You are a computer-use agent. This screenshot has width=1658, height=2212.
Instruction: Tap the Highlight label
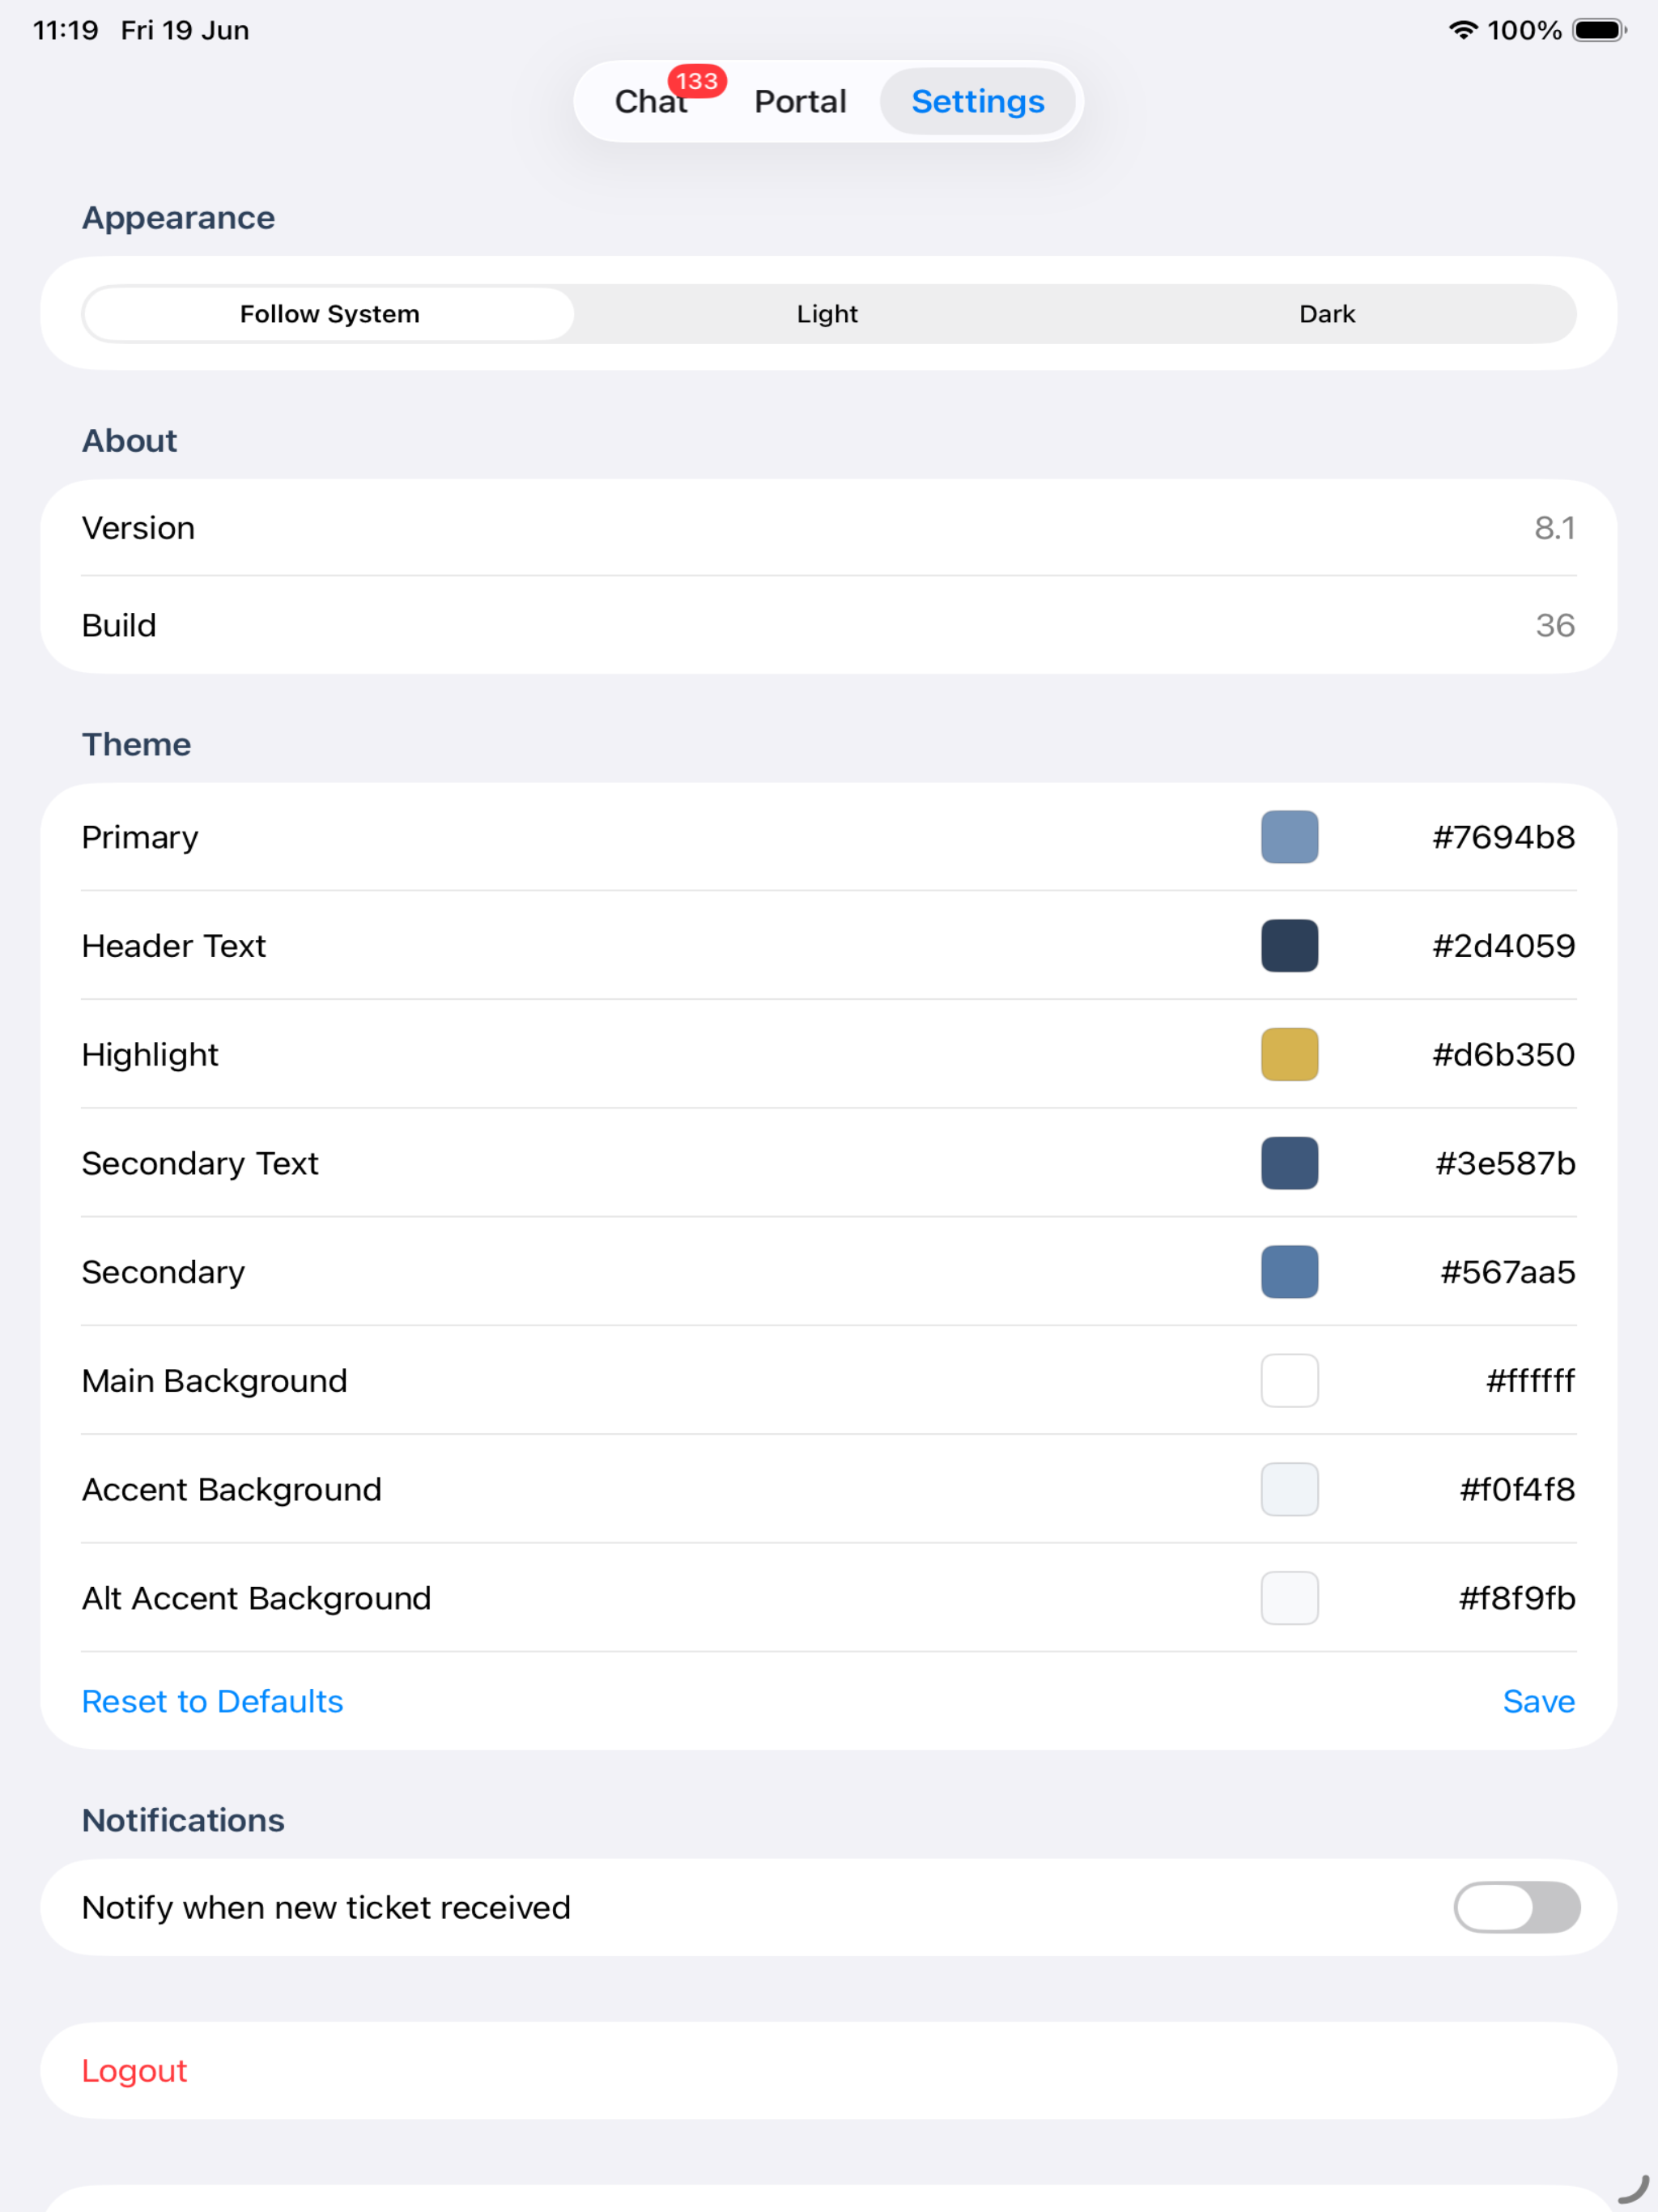(x=150, y=1054)
